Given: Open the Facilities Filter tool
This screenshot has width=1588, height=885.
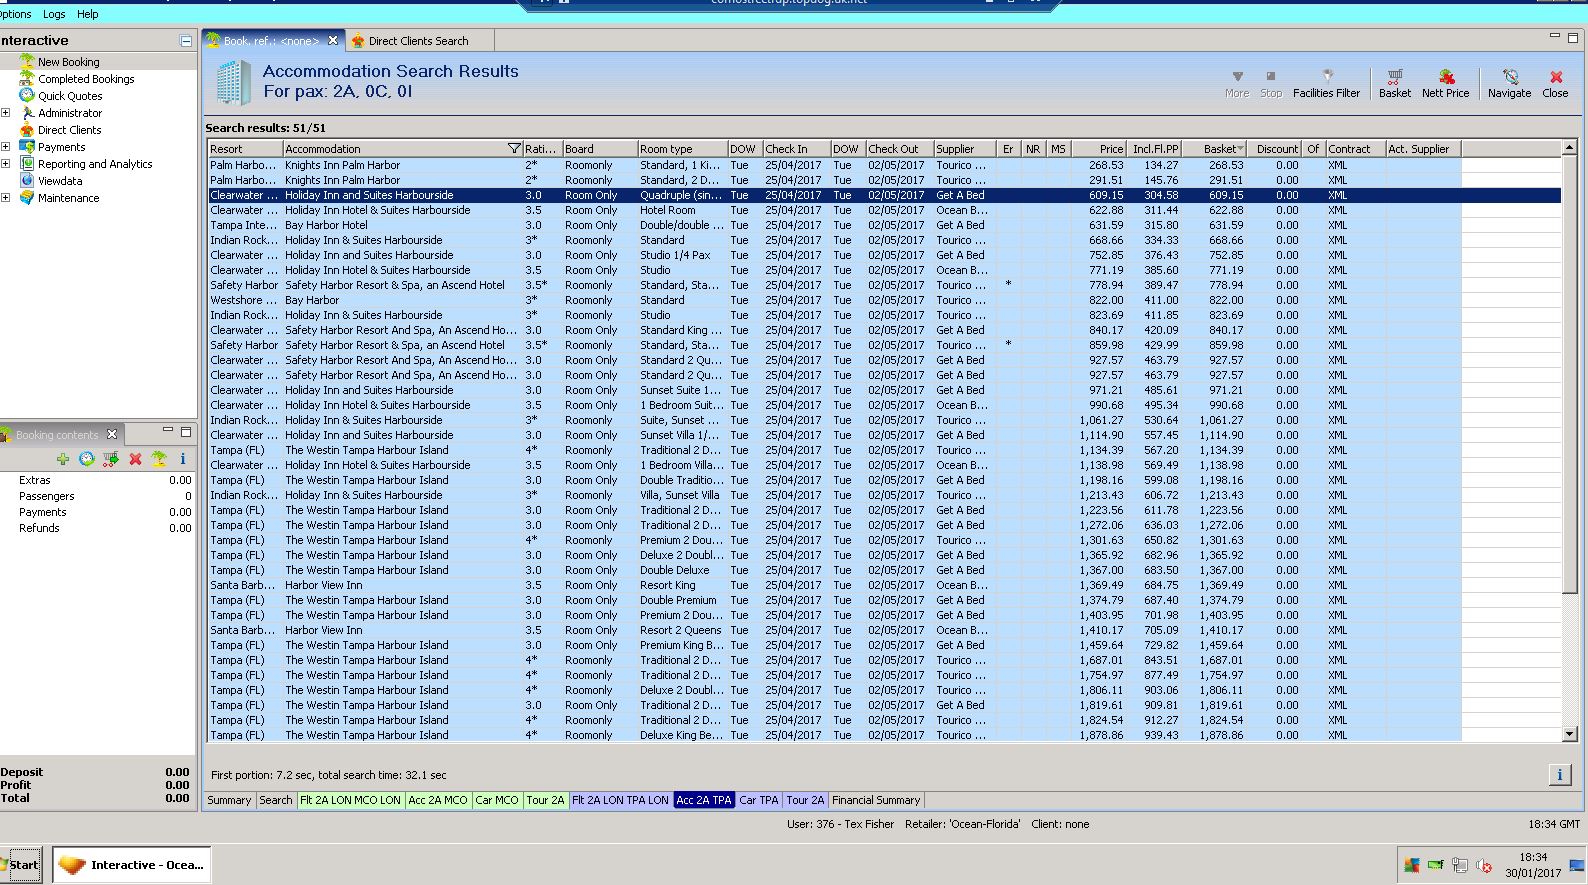Looking at the screenshot, I should 1326,83.
